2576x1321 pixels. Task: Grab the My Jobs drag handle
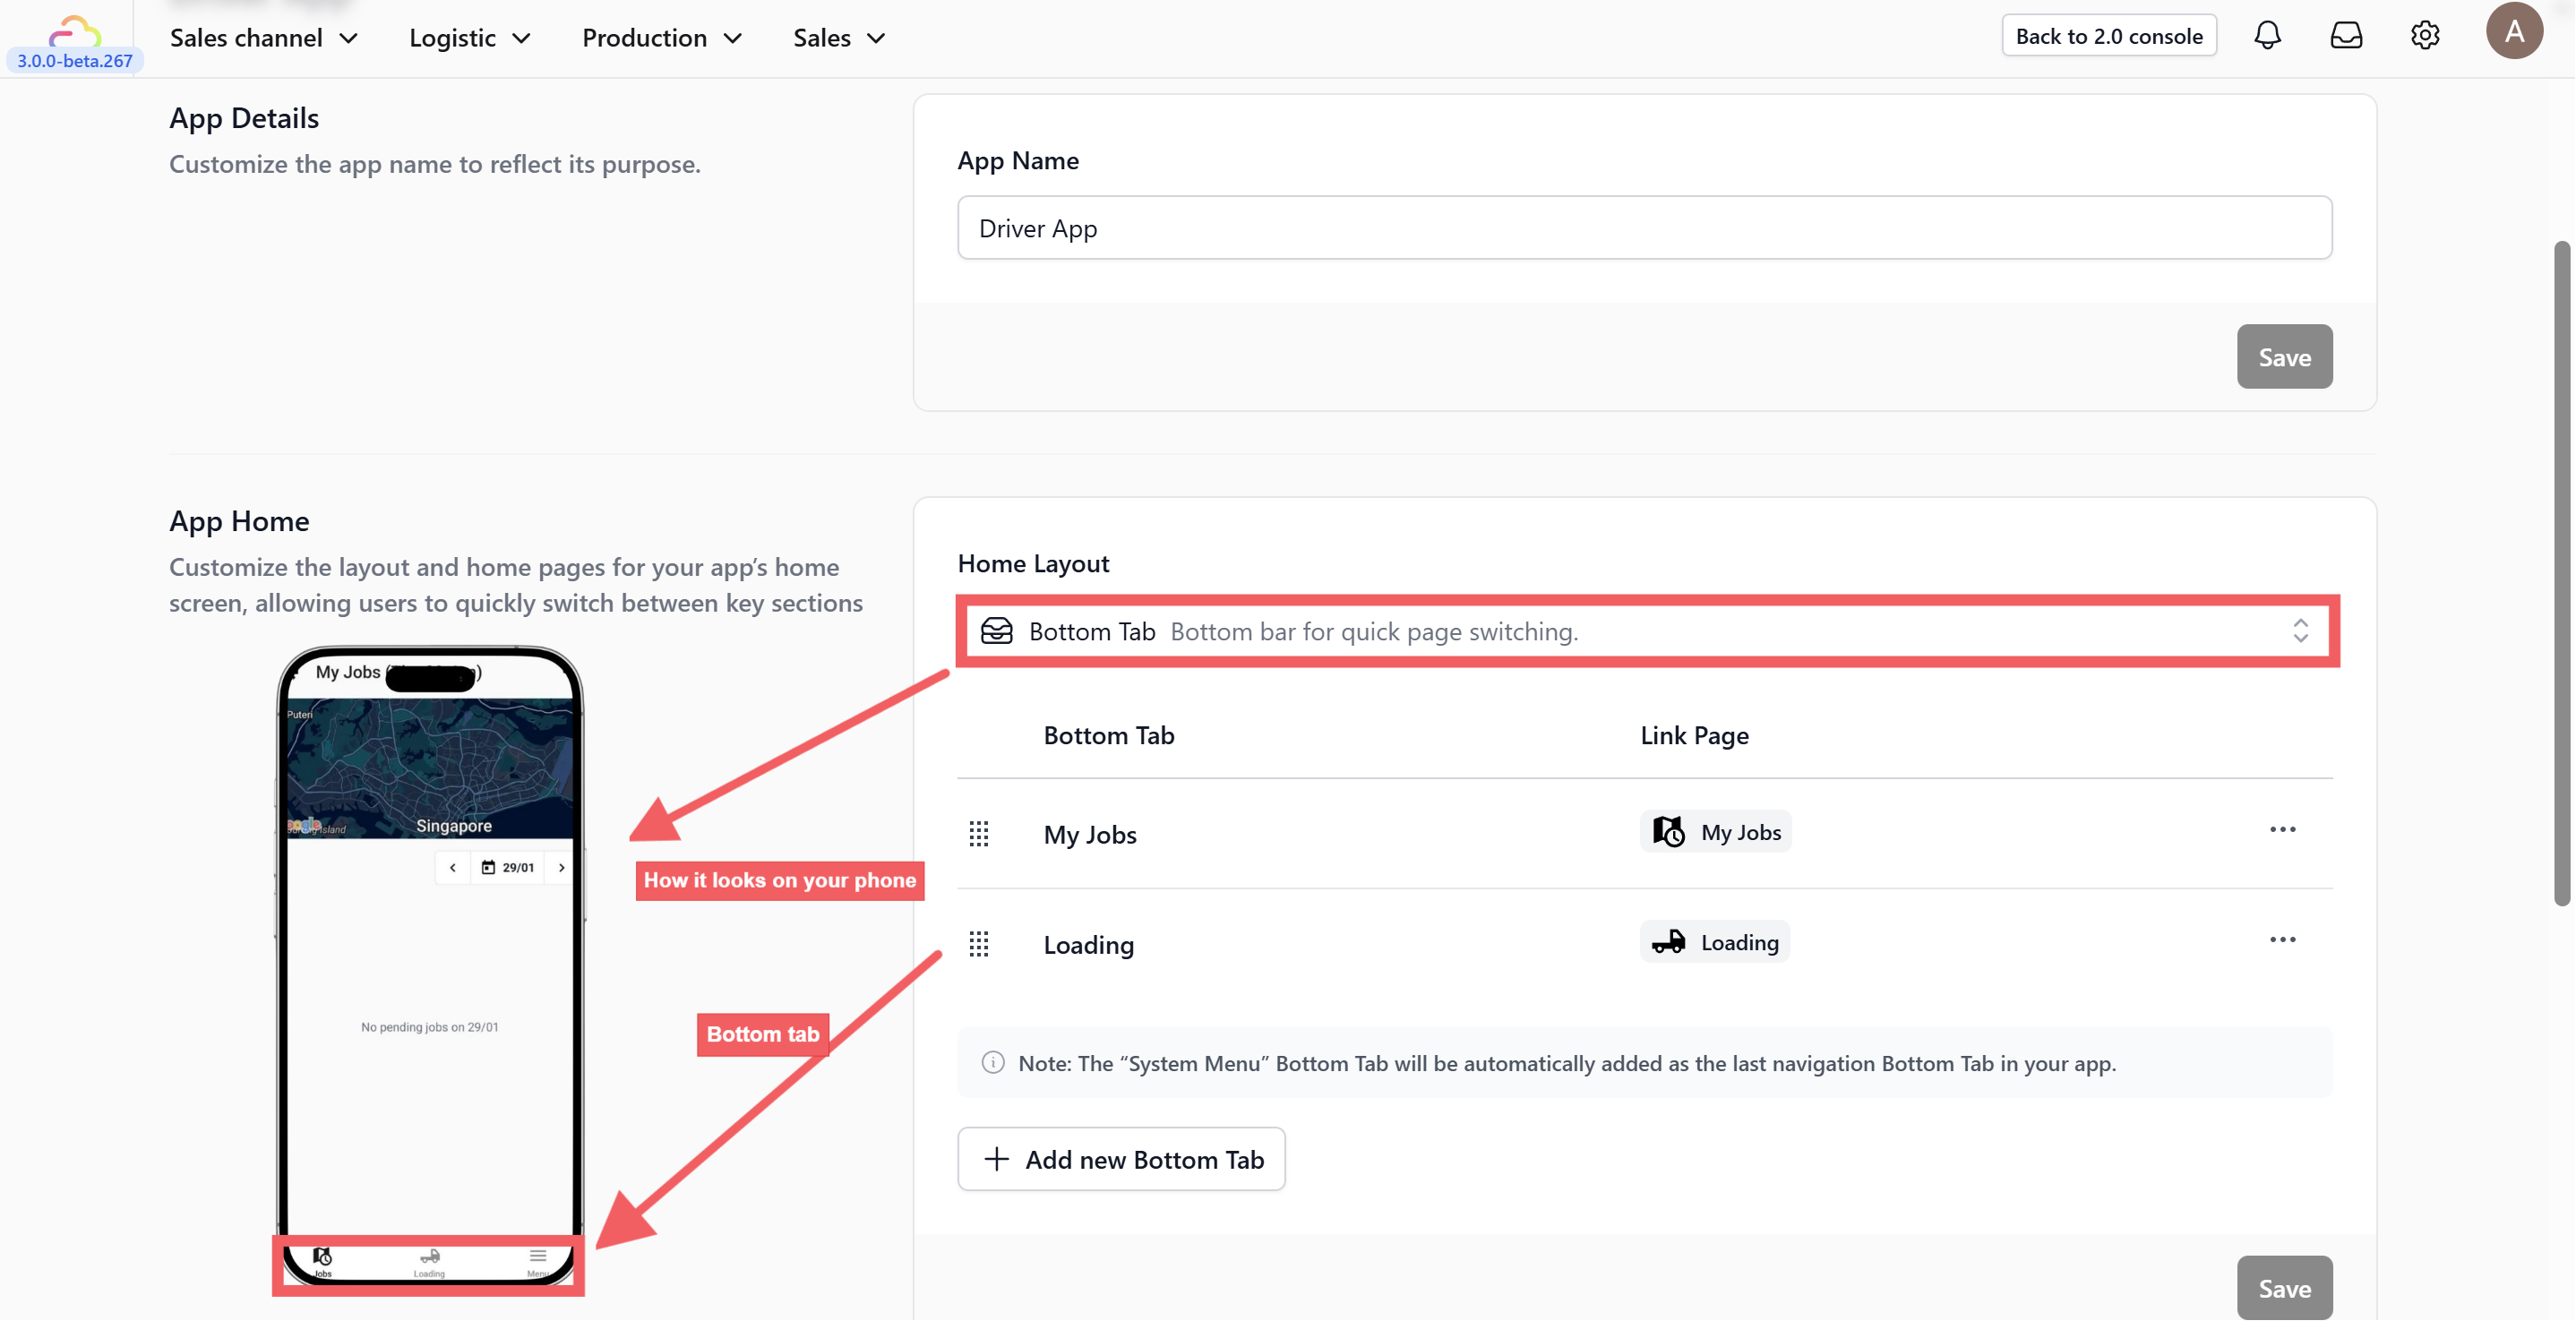(x=979, y=834)
